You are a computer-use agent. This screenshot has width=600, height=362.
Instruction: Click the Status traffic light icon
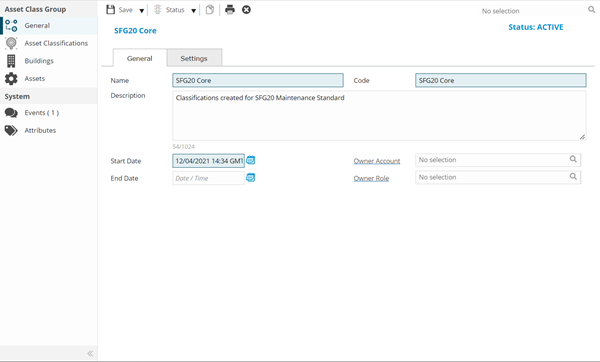point(158,10)
